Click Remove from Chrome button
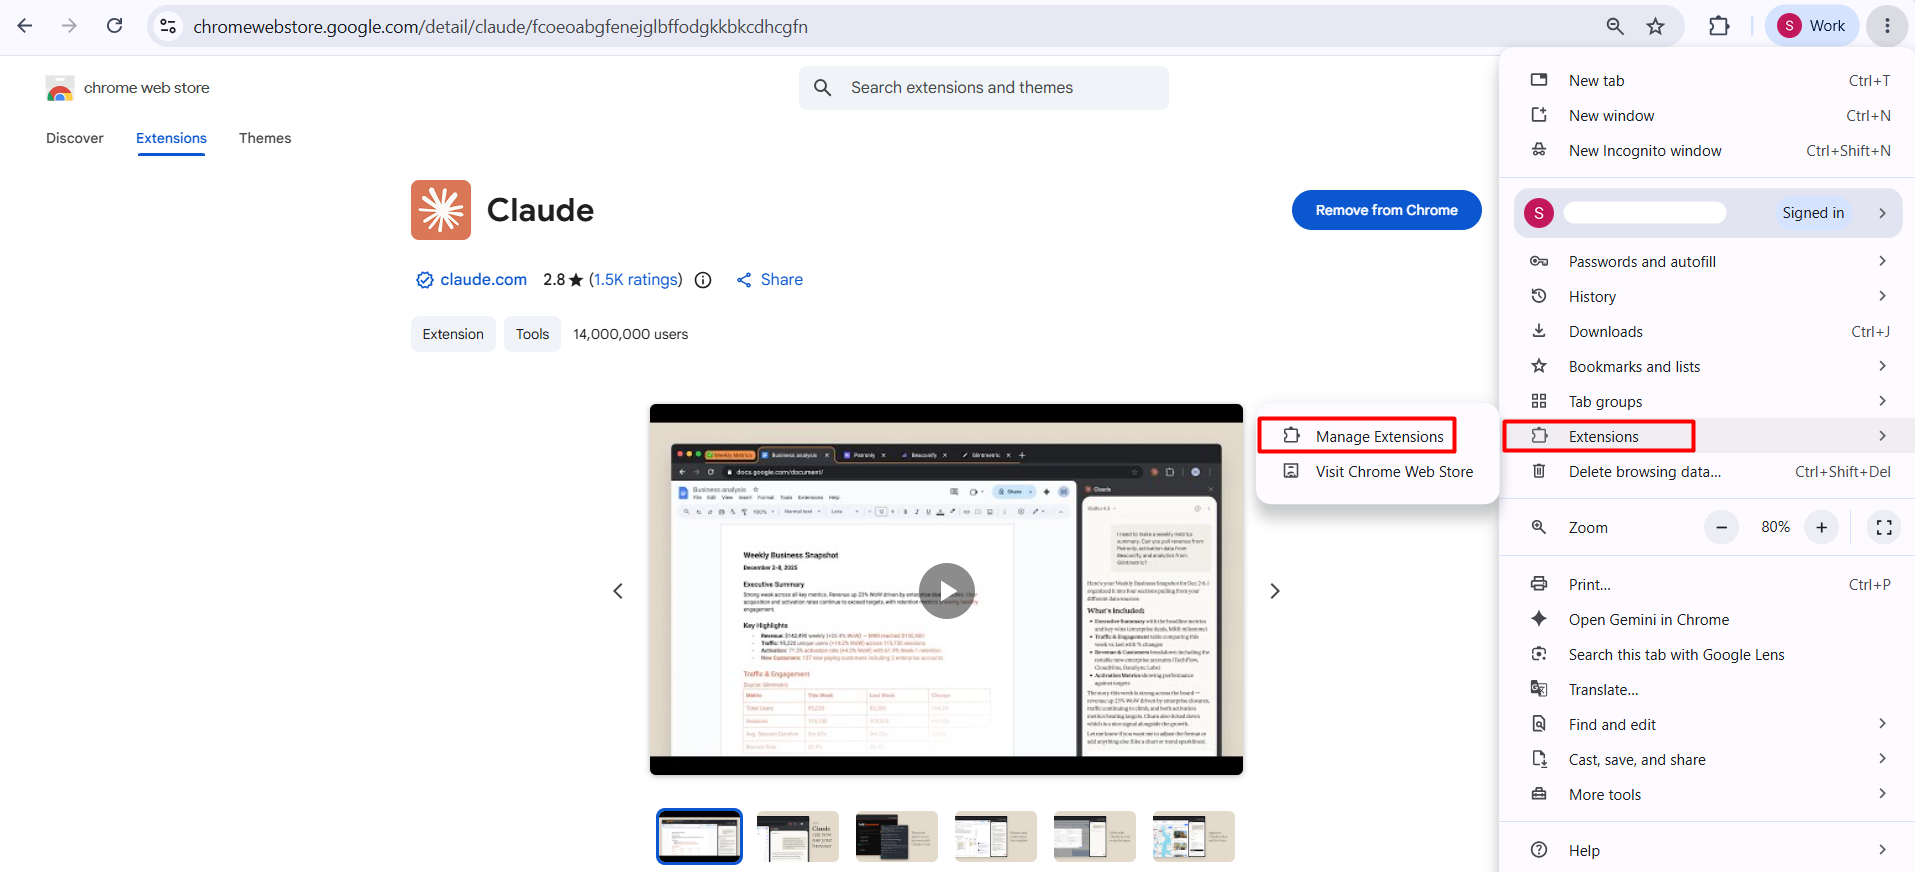The width and height of the screenshot is (1915, 872). [1386, 210]
